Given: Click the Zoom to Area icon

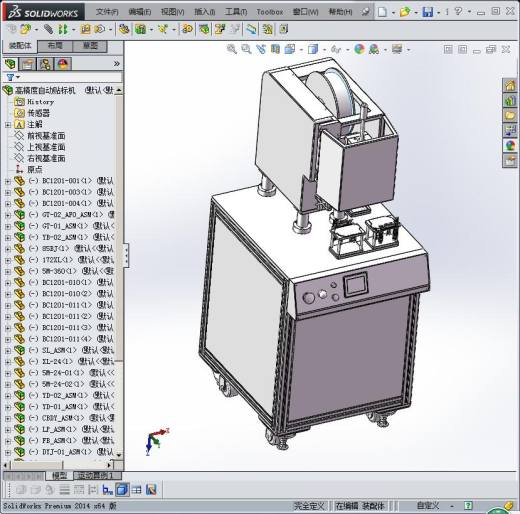Looking at the screenshot, I should pyautogui.click(x=246, y=49).
